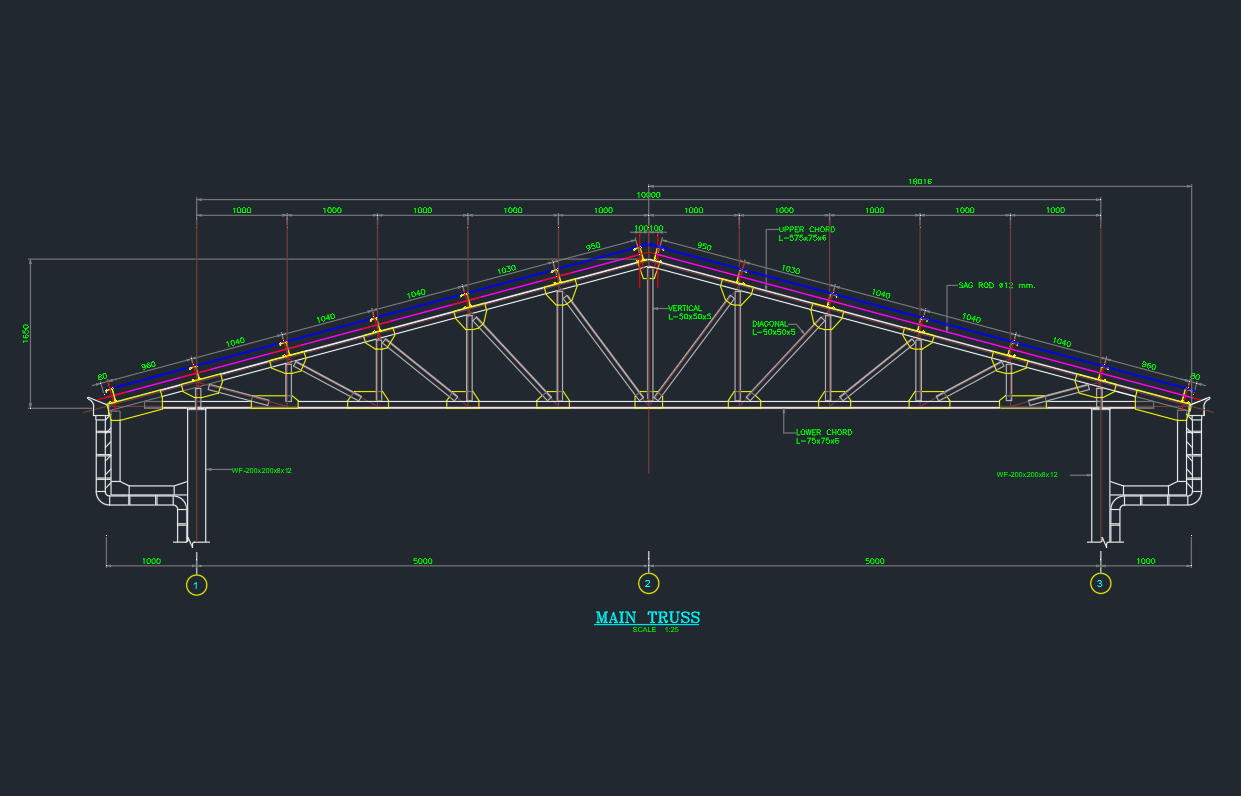The image size is (1241, 796).
Task: Pick the L-50x50x5 text under VERTICAL
Action: [x=690, y=316]
